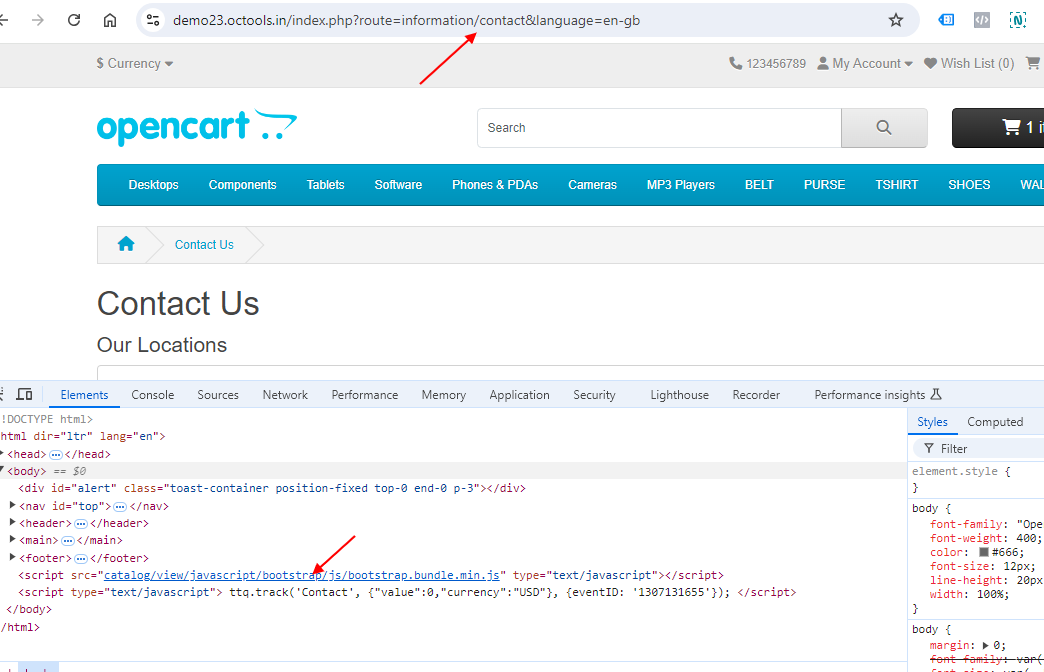Expand the margin property triangle
The height and width of the screenshot is (672, 1044).
pos(985,645)
